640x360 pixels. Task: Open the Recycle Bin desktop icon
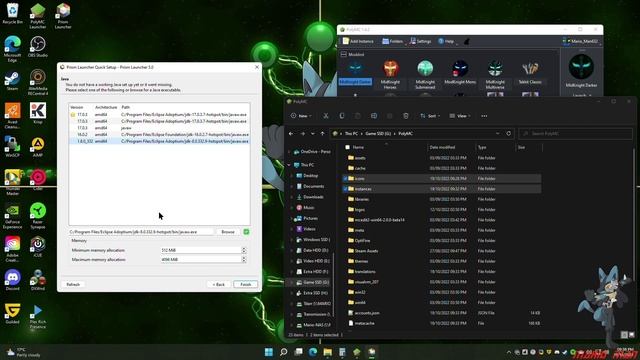click(12, 13)
